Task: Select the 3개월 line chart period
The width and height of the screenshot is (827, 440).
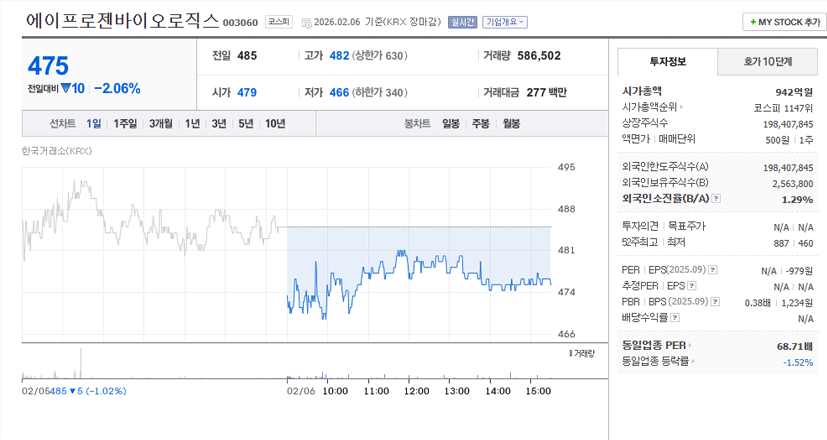Action: coord(160,123)
